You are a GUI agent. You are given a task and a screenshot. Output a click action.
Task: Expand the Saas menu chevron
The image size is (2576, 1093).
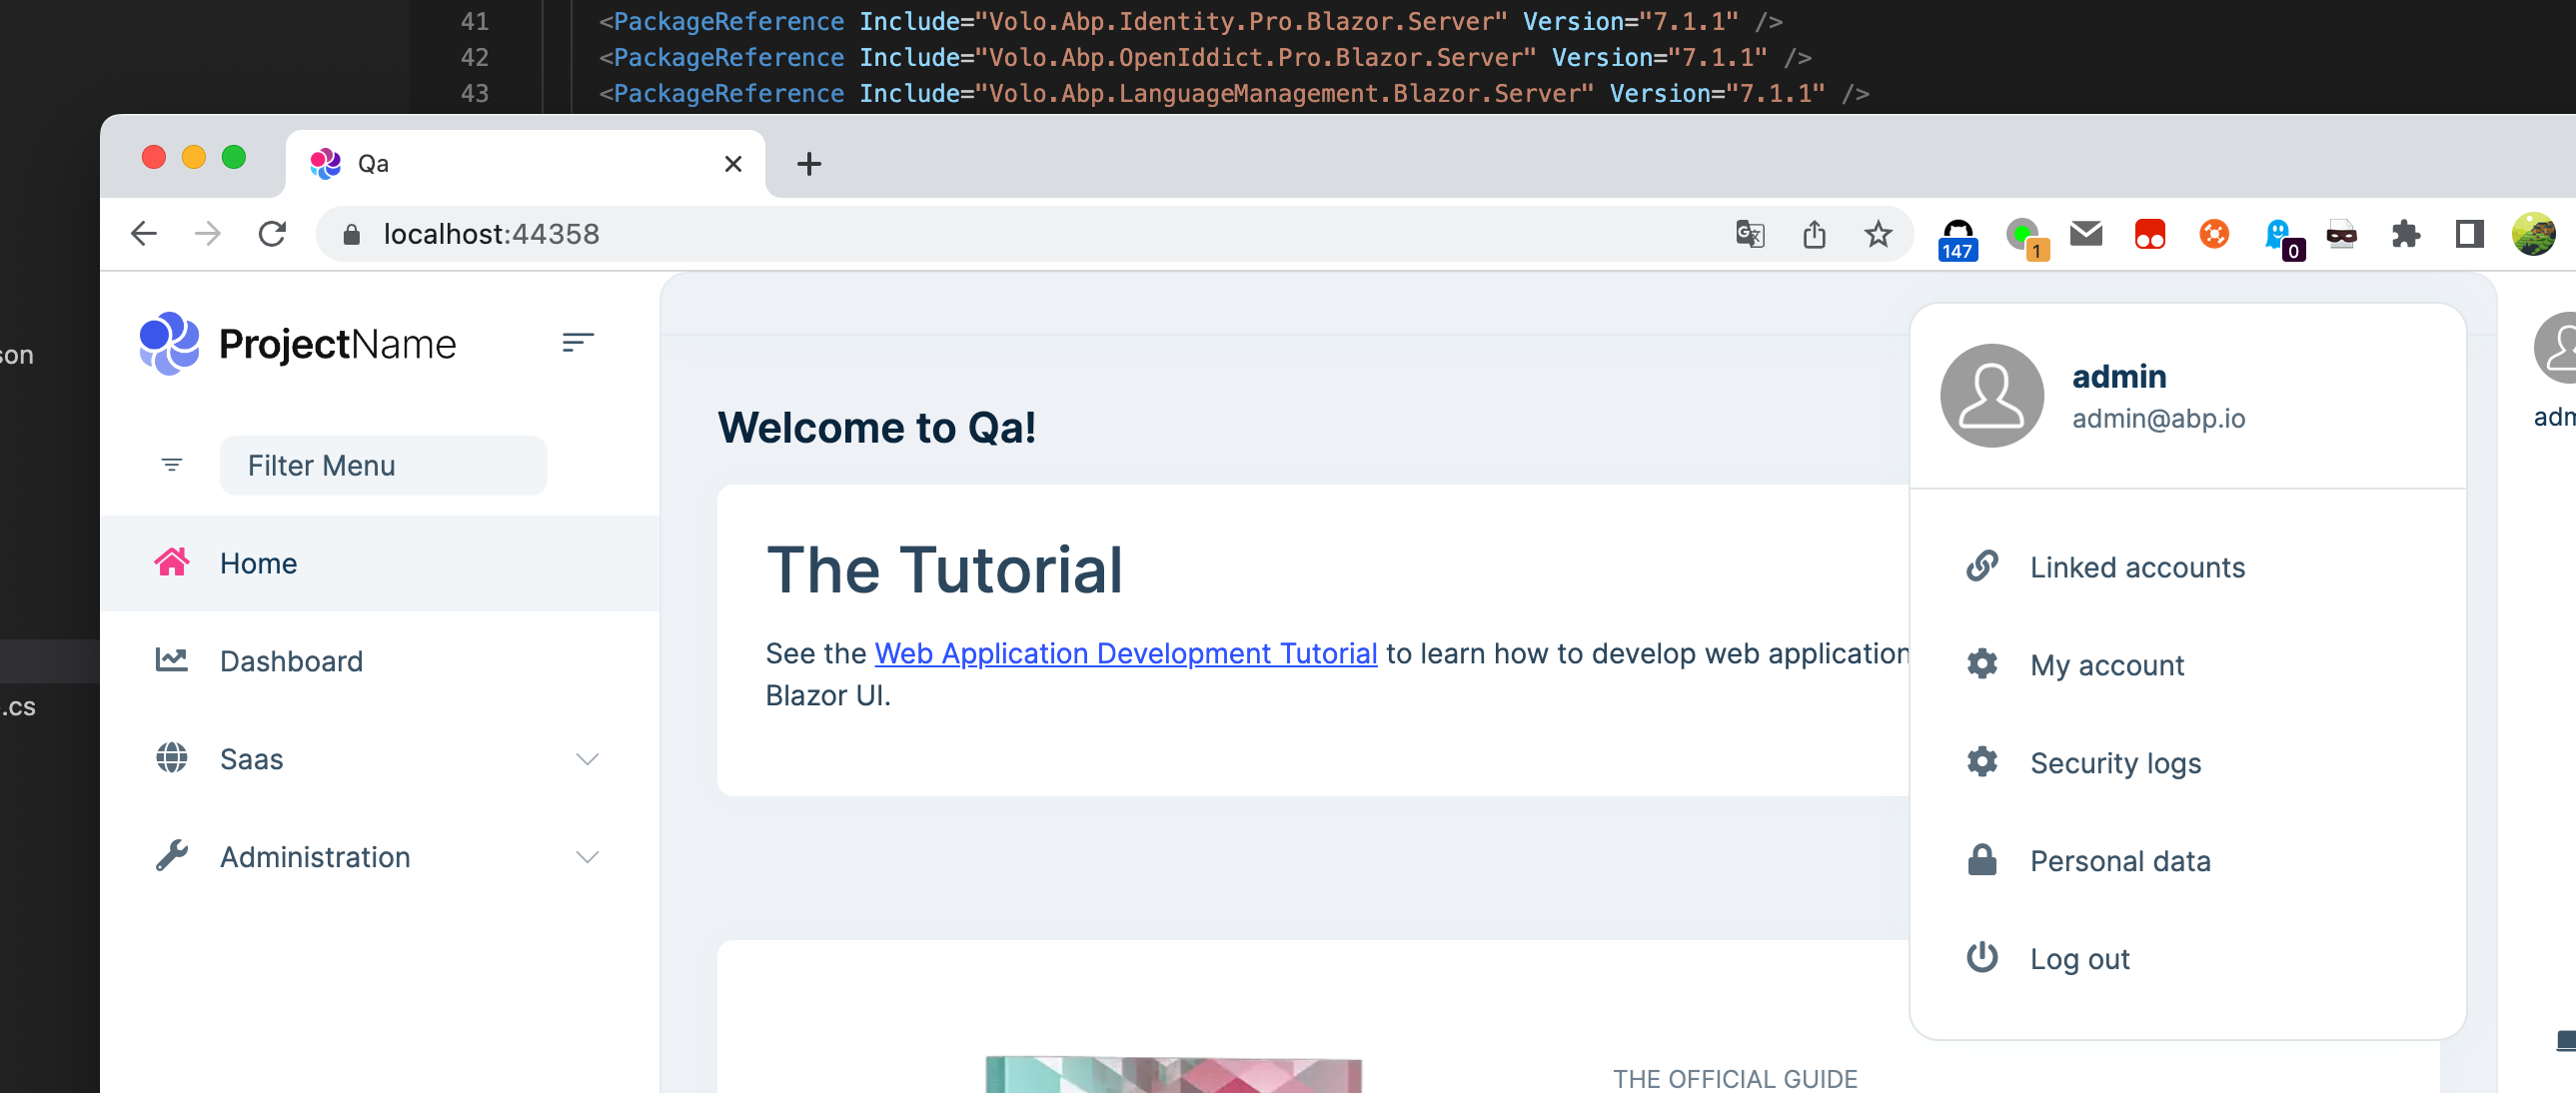coord(587,759)
